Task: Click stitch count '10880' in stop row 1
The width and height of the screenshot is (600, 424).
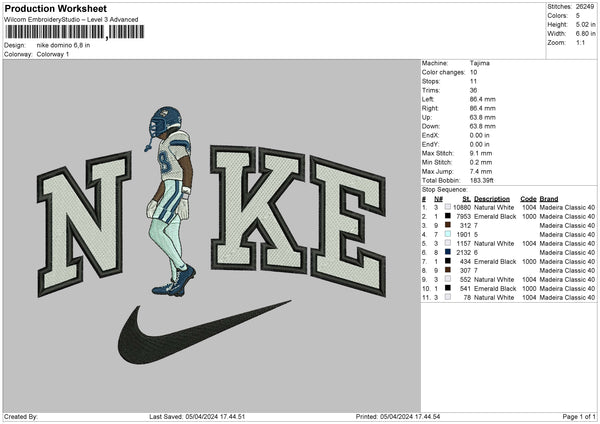Action: click(461, 207)
